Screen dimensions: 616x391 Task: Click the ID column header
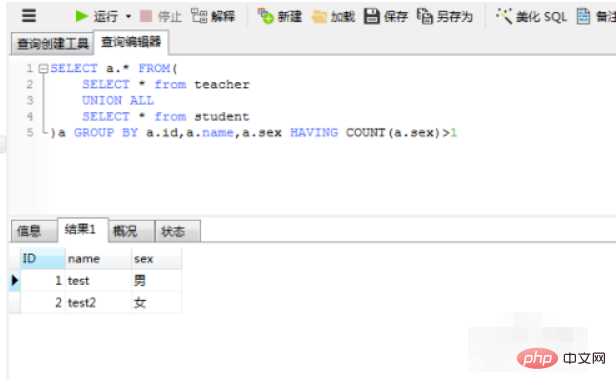coord(43,259)
